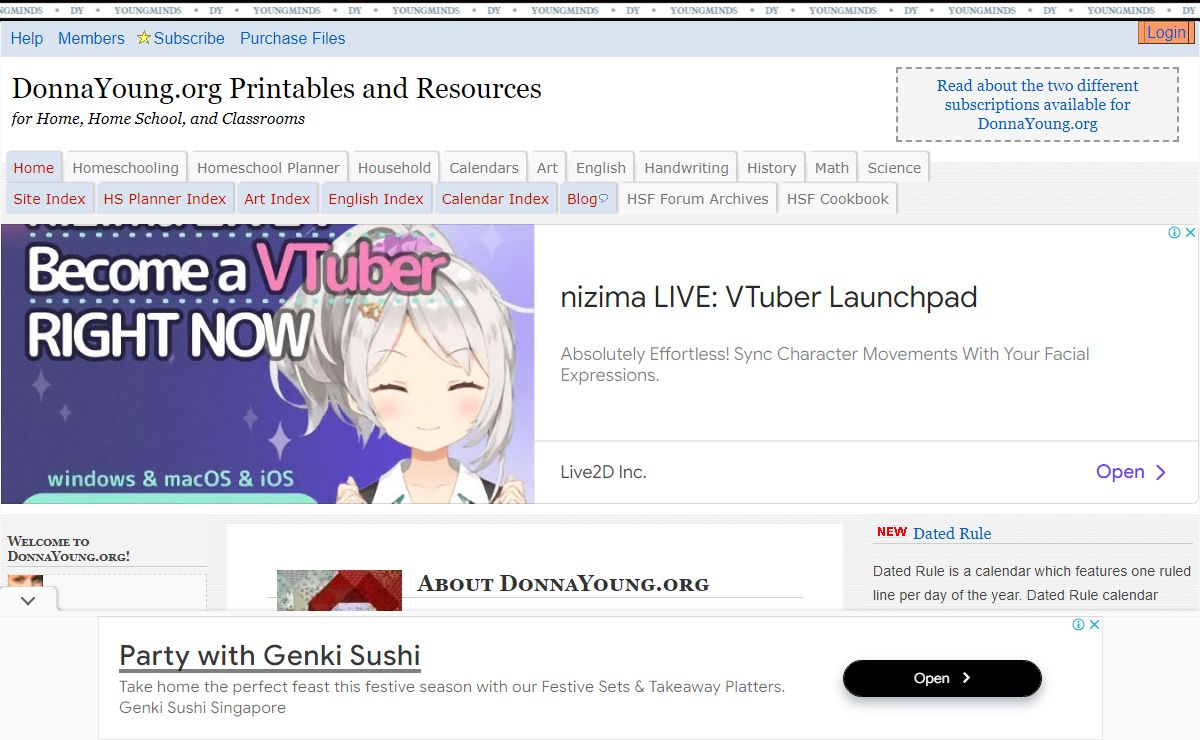
Task: Click the star icon beside Subscribe
Action: [144, 38]
